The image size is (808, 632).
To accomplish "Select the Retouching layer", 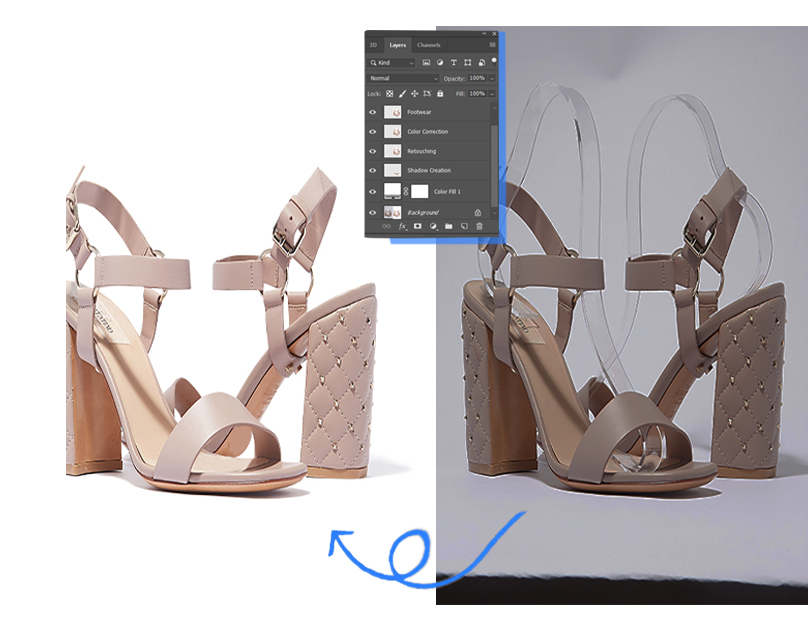I will 422,151.
